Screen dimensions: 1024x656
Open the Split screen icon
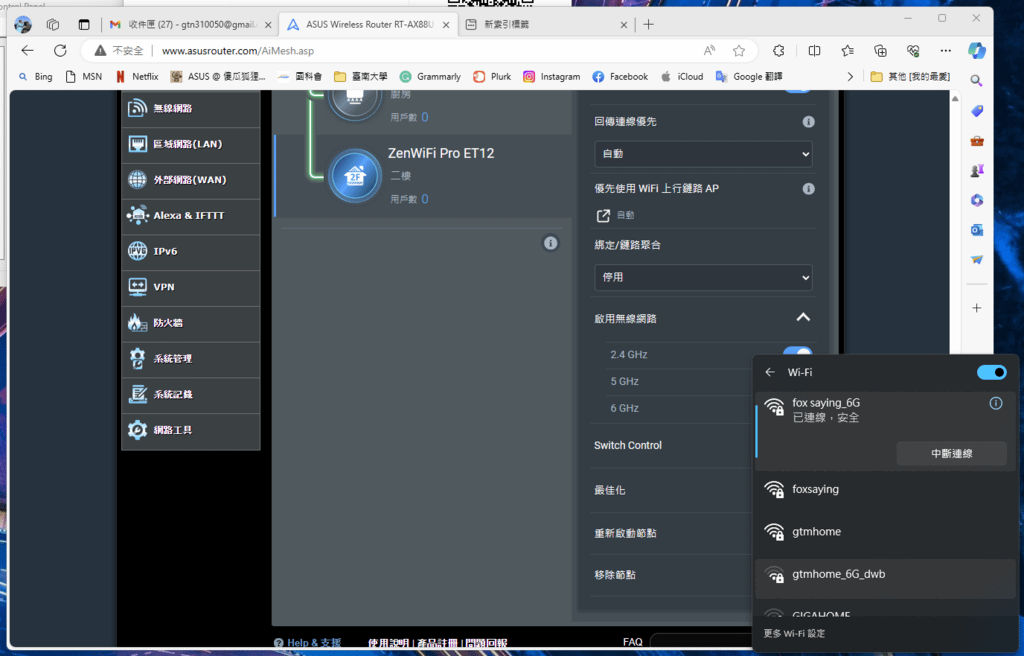coord(814,50)
